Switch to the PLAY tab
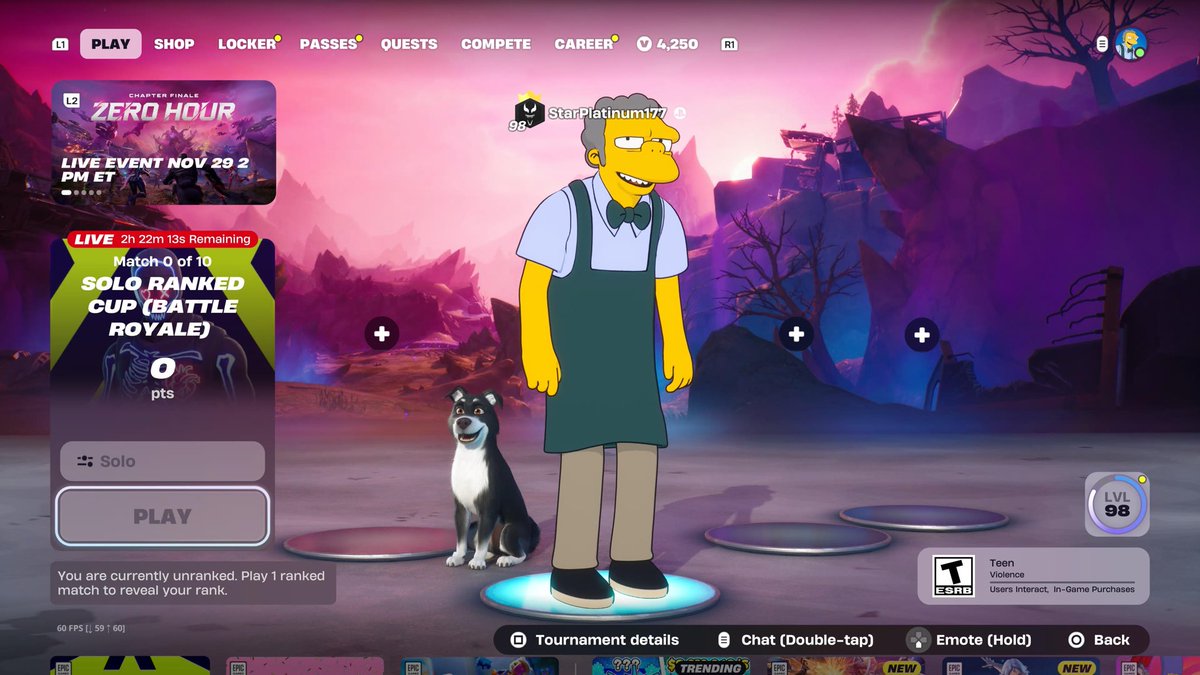This screenshot has width=1200, height=675. (x=111, y=44)
